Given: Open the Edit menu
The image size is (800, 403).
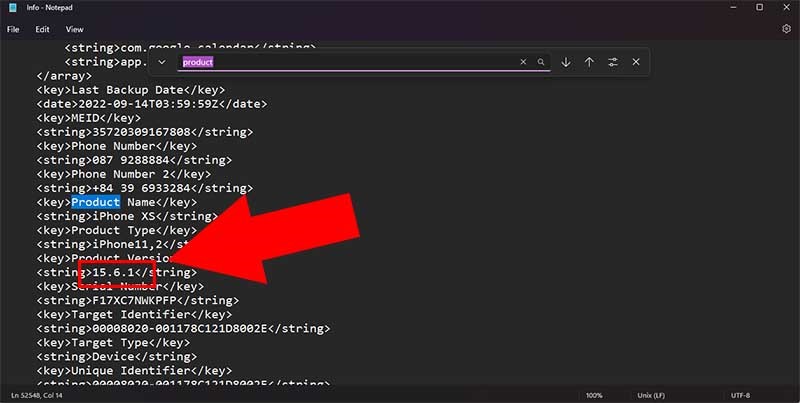Looking at the screenshot, I should tap(42, 30).
